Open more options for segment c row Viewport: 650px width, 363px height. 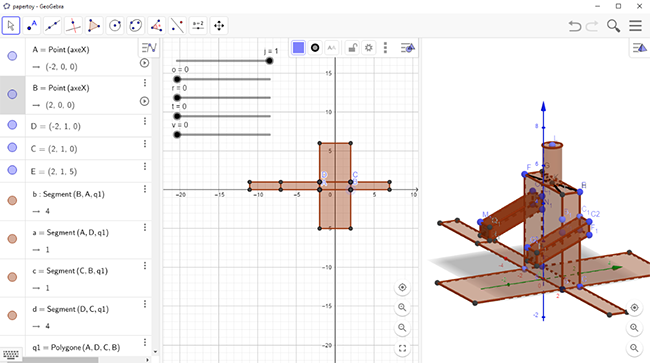click(145, 266)
